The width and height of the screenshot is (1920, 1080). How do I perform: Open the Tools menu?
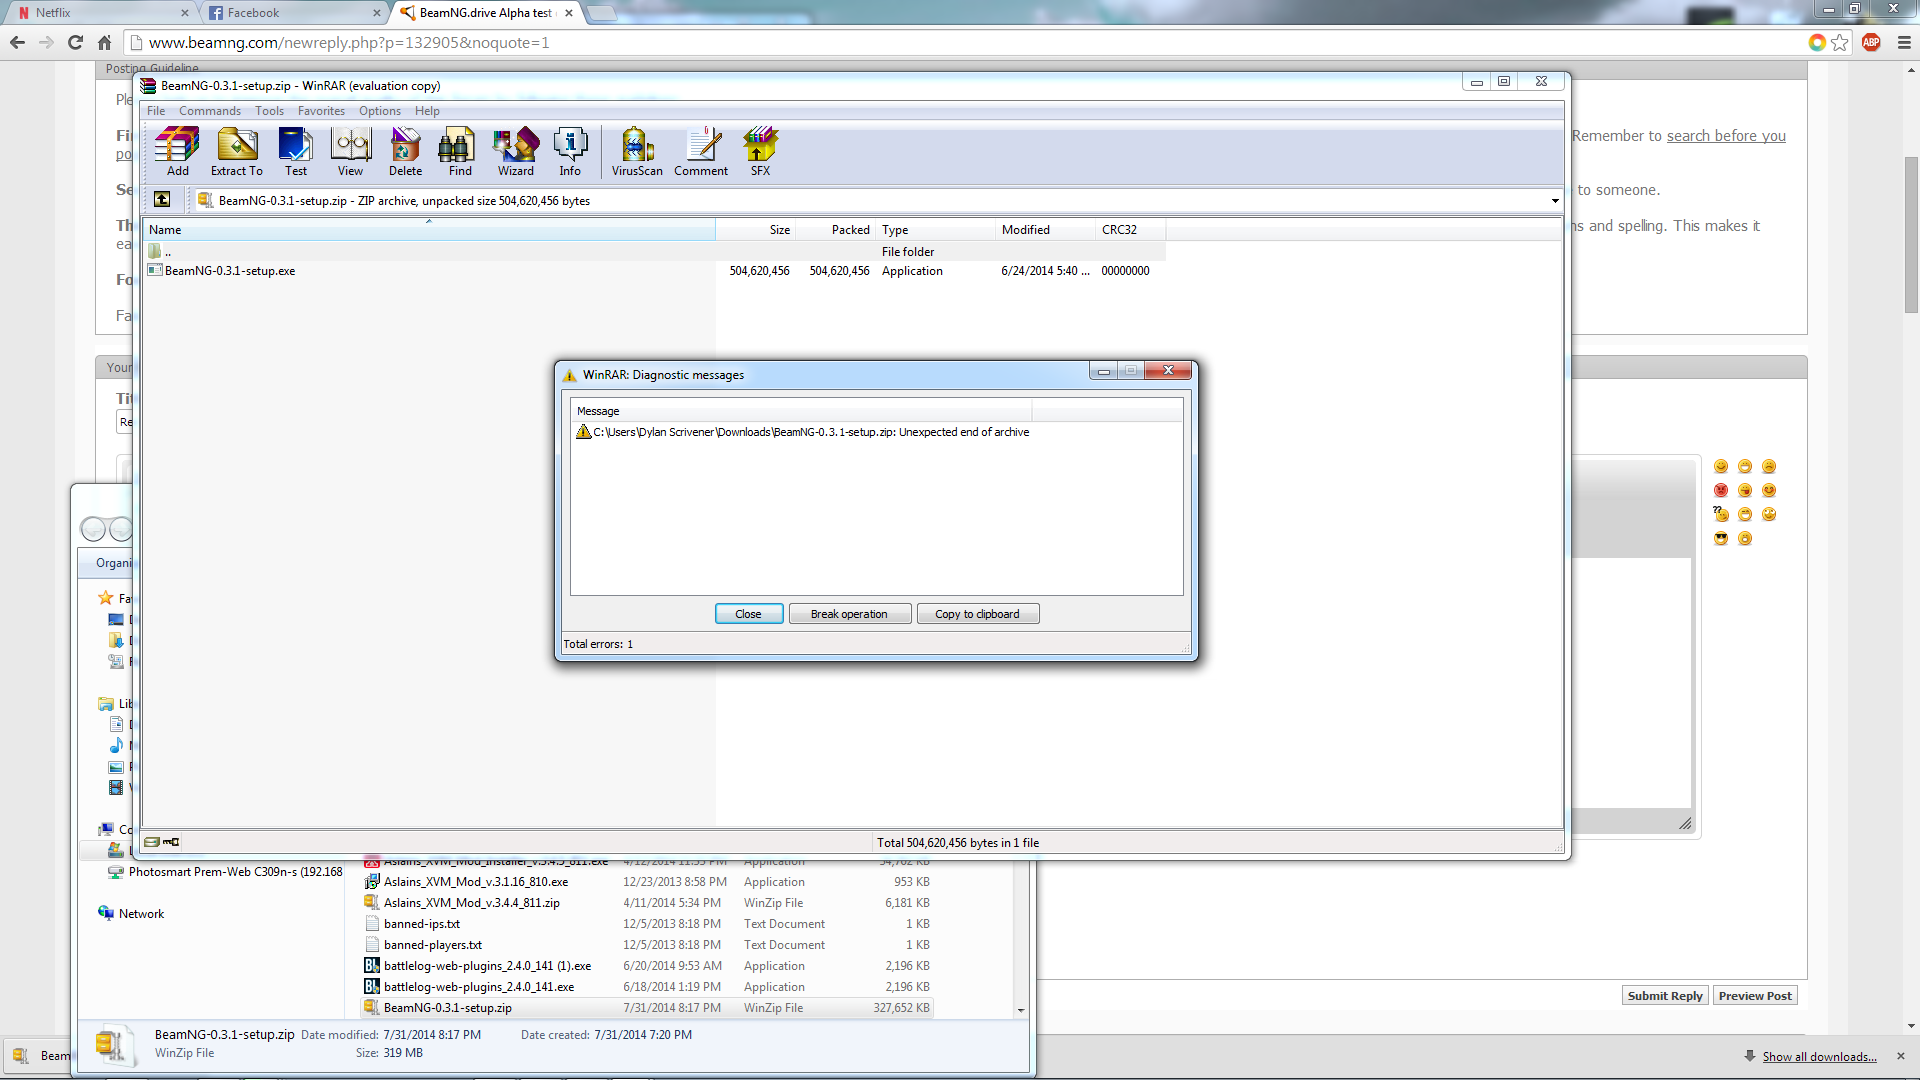tap(269, 111)
